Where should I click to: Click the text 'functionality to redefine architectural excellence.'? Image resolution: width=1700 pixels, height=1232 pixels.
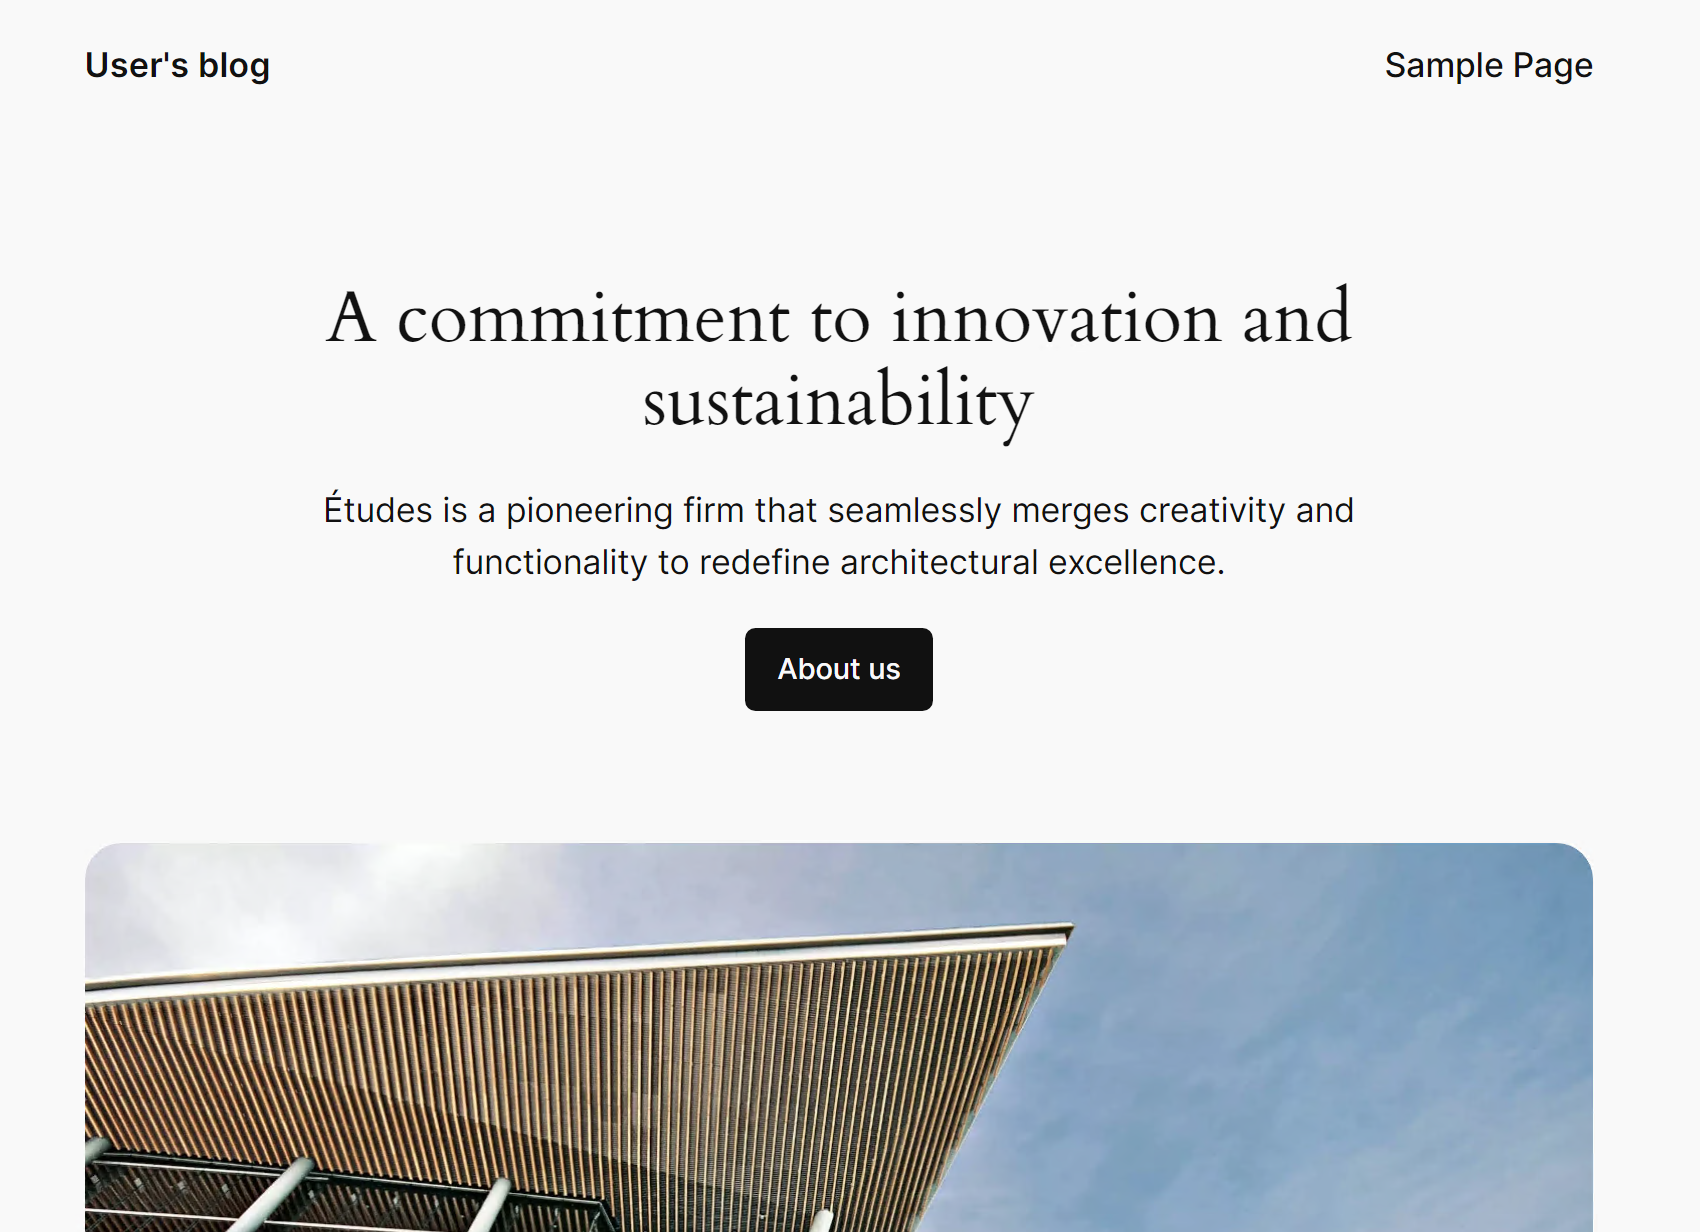point(838,562)
